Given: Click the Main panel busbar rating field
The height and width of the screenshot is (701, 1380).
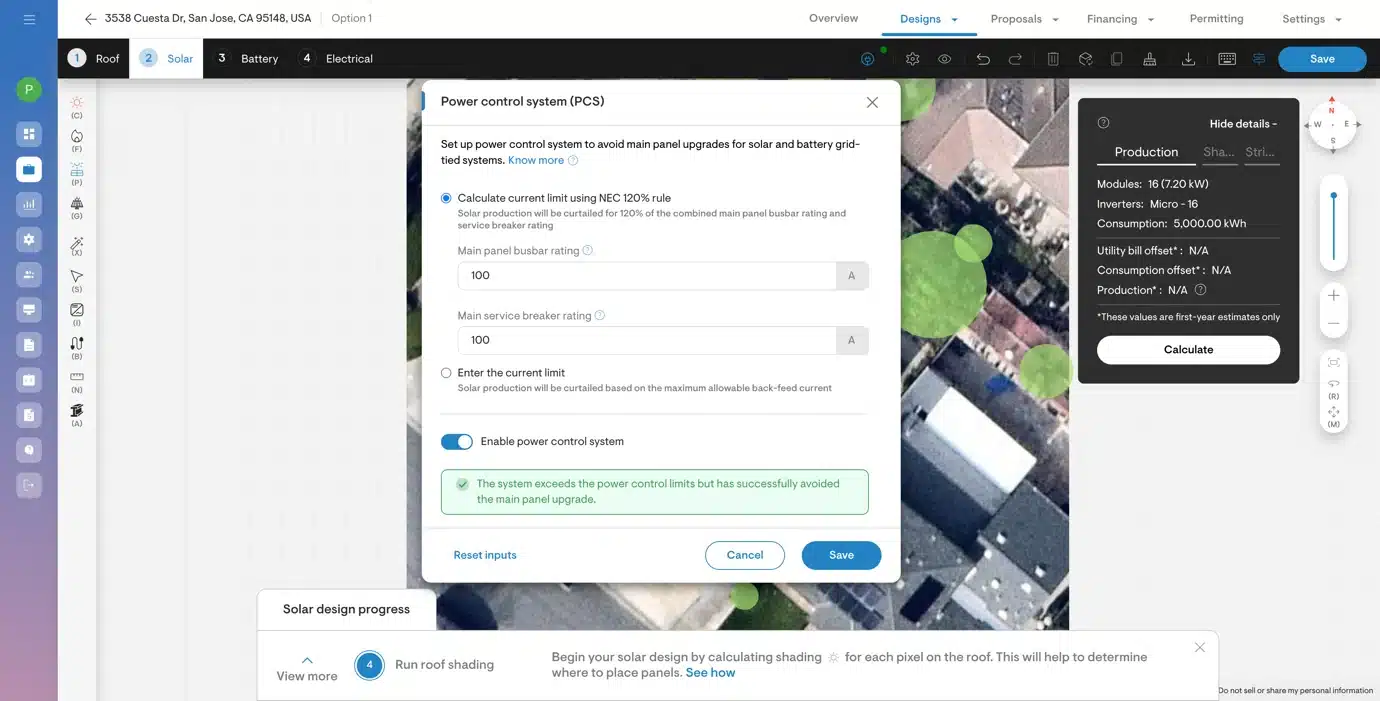Looking at the screenshot, I should (647, 276).
